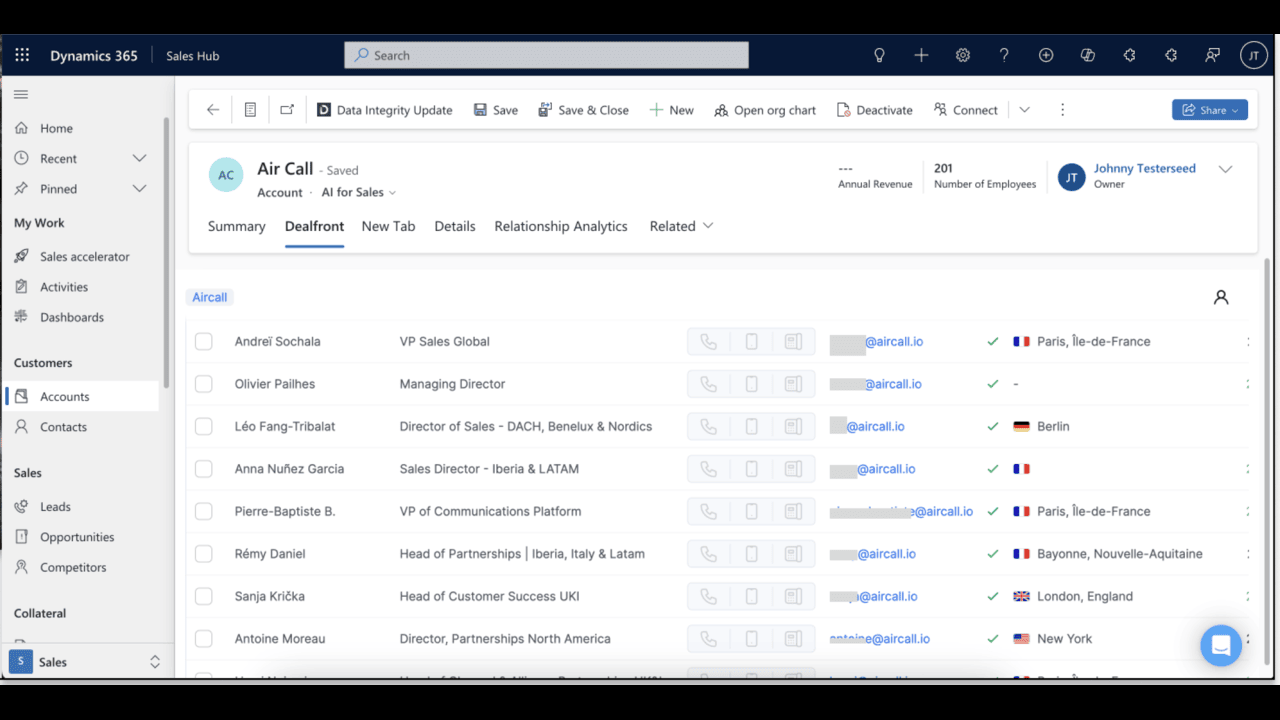This screenshot has width=1280, height=720.
Task: Expand the header chevron next to Owner
Action: (1225, 169)
